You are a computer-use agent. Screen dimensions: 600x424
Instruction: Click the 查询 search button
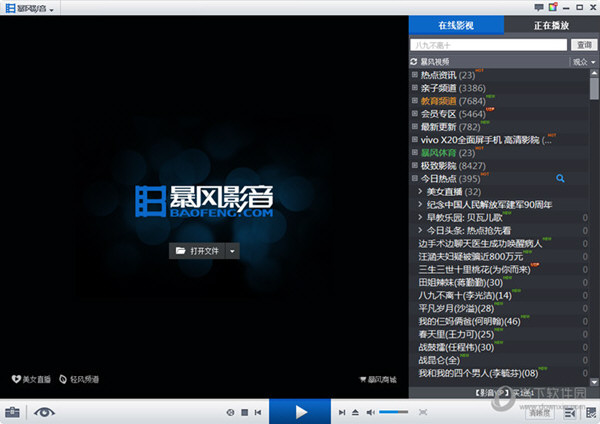coord(583,45)
